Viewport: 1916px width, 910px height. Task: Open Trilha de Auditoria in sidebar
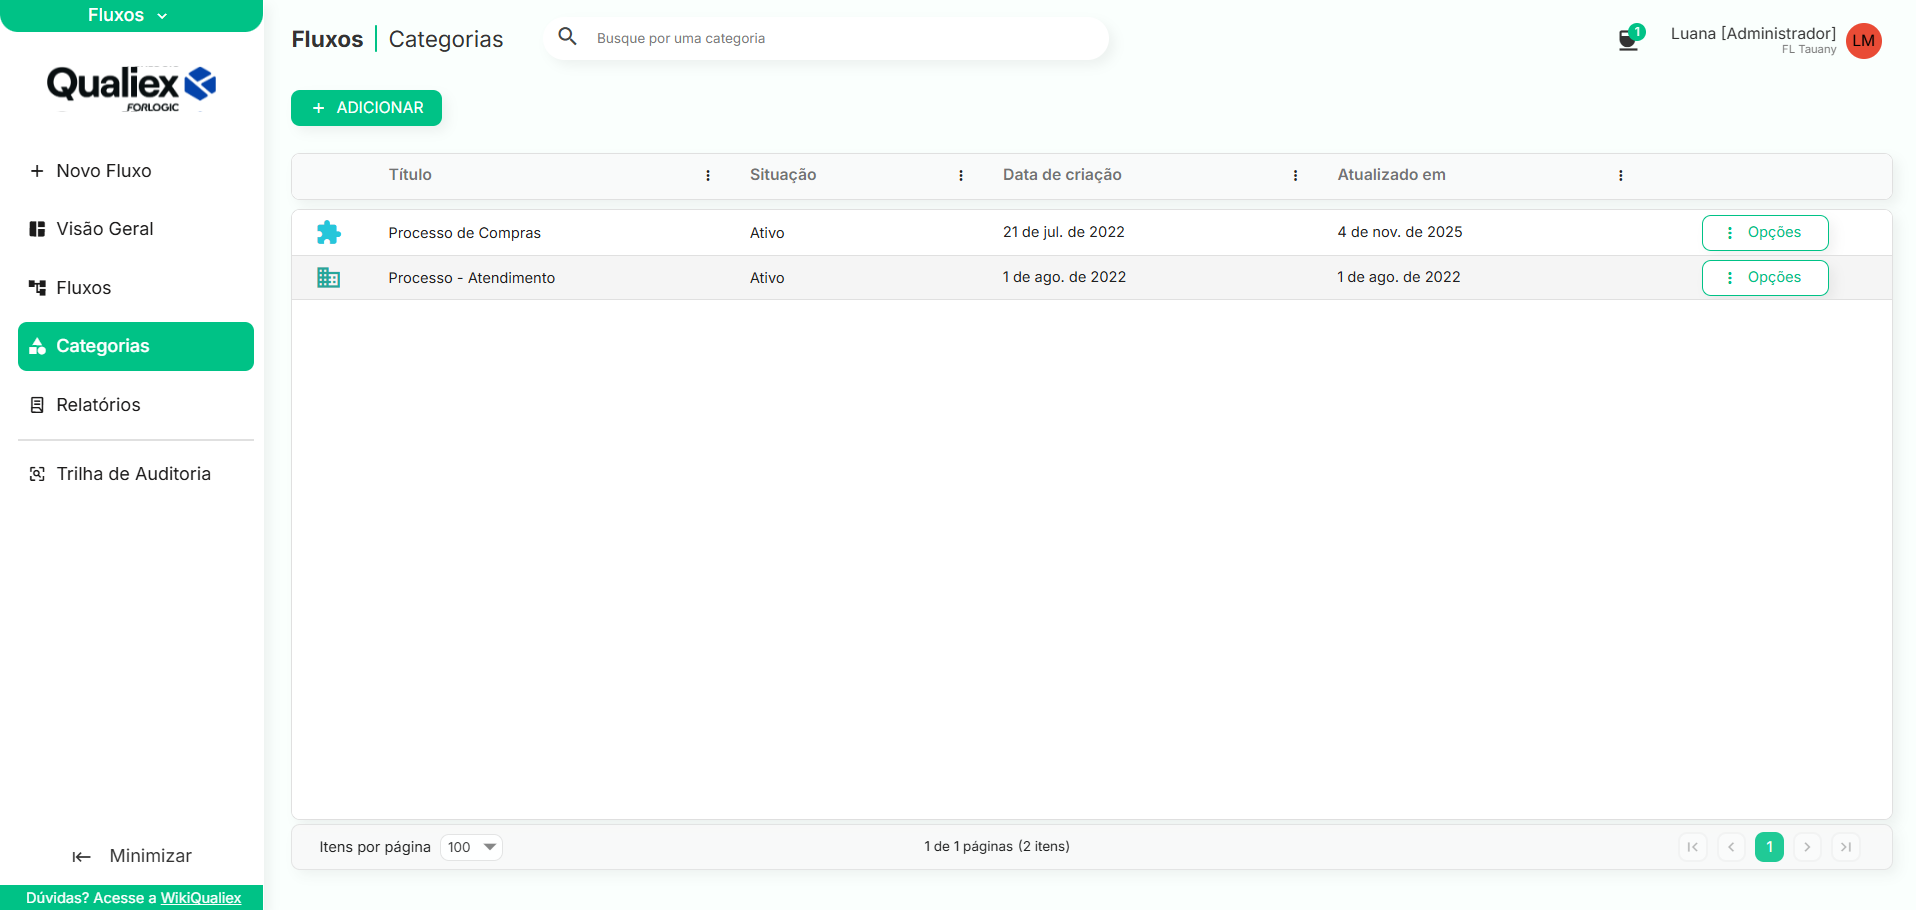coord(133,474)
